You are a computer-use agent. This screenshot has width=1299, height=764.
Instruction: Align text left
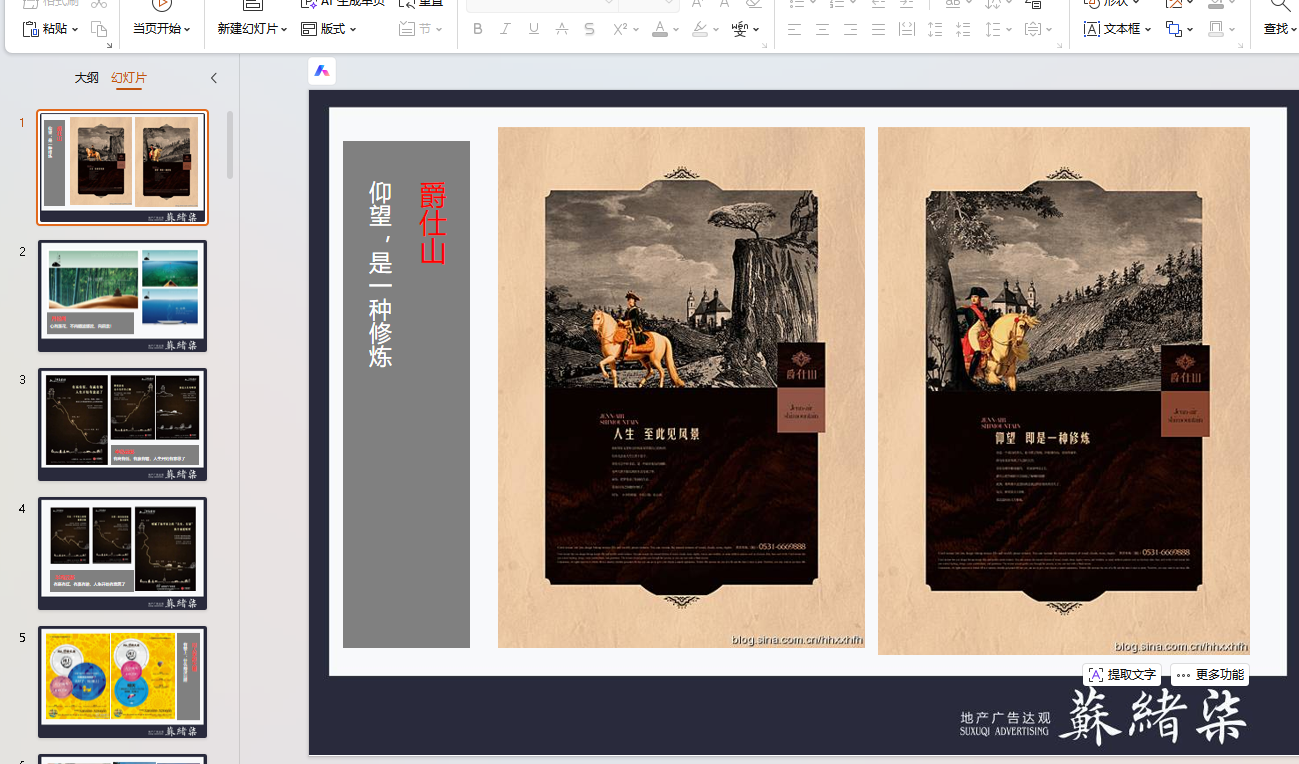(794, 29)
